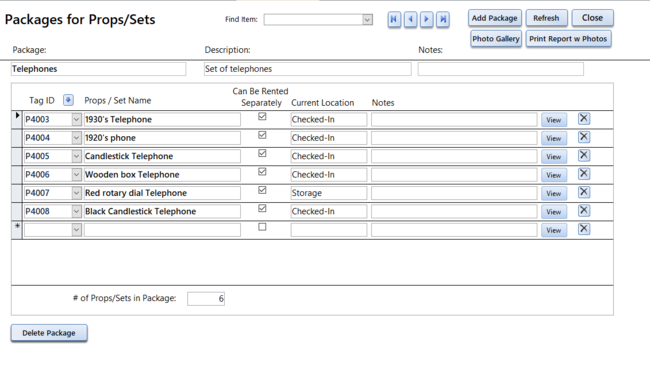Click Delete Package button
This screenshot has width=650, height=366.
[49, 333]
